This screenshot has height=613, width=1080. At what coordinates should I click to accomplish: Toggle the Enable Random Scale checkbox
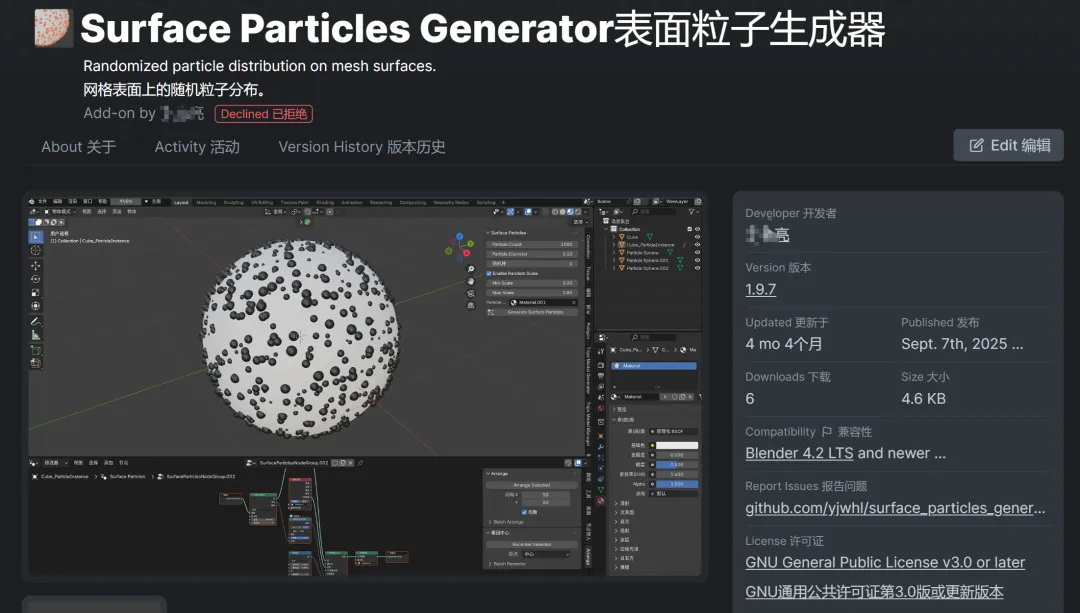click(489, 273)
